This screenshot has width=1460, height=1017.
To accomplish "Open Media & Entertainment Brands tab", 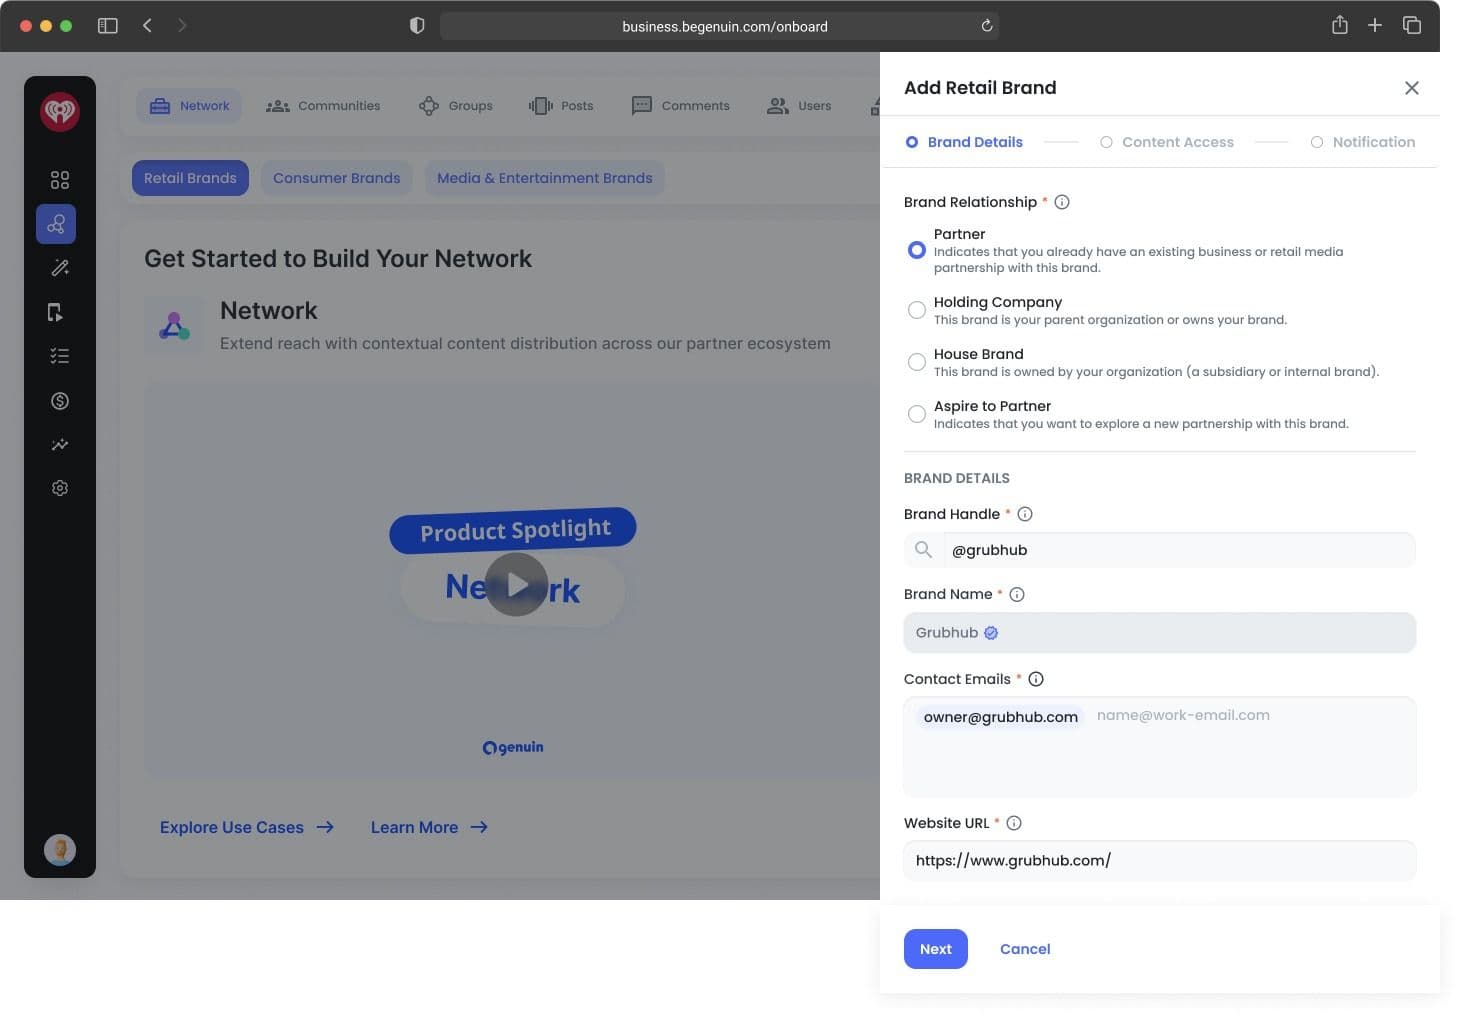I will (x=545, y=178).
